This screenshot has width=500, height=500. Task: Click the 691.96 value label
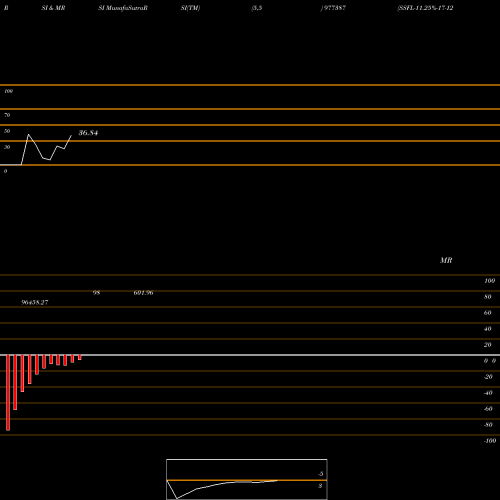[x=143, y=293]
